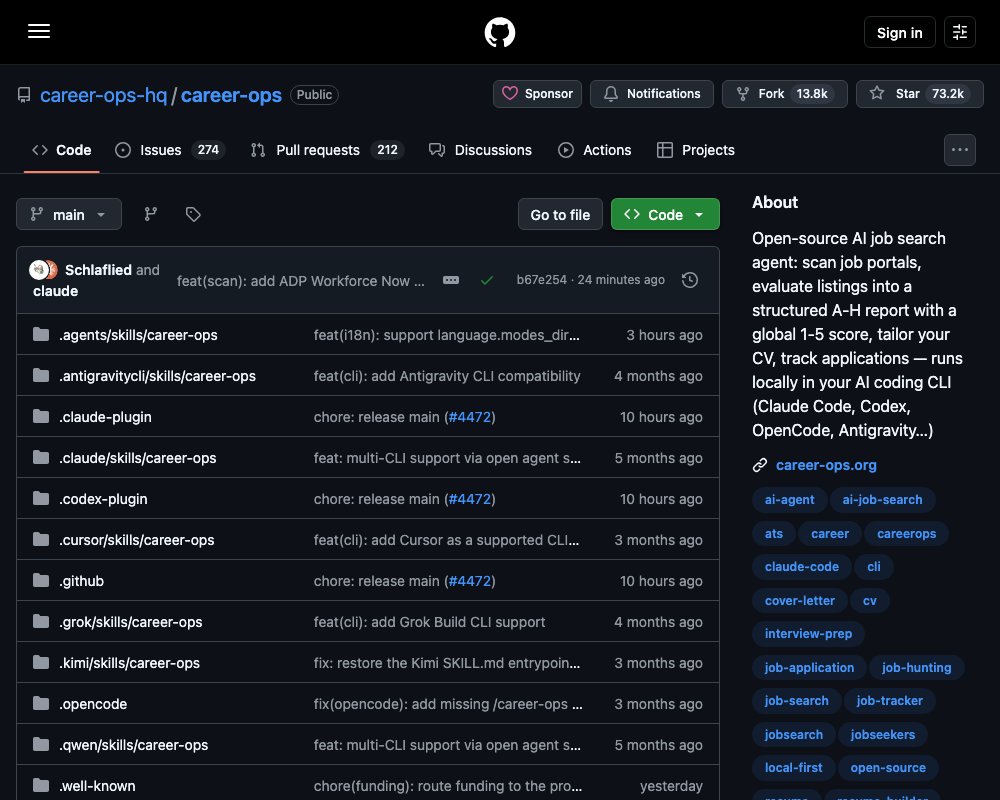Select the ai-agent topic tag
The image size is (1000, 800).
point(790,500)
